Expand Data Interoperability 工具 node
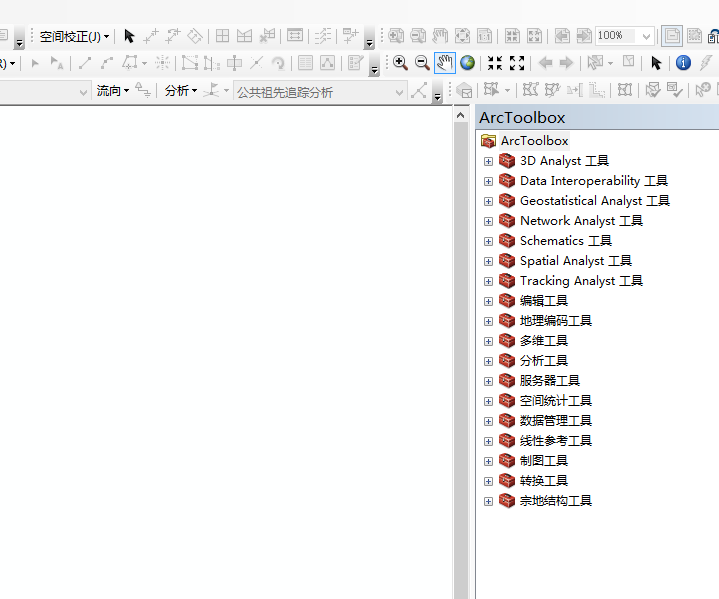Image resolution: width=719 pixels, height=599 pixels. [x=488, y=182]
